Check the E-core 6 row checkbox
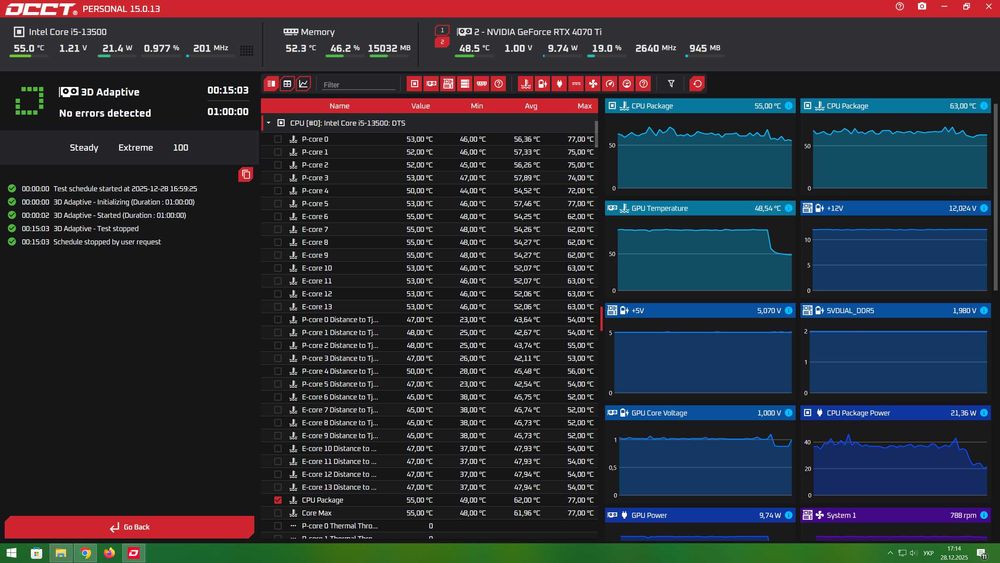Screen dimensions: 1000x563 point(277,216)
